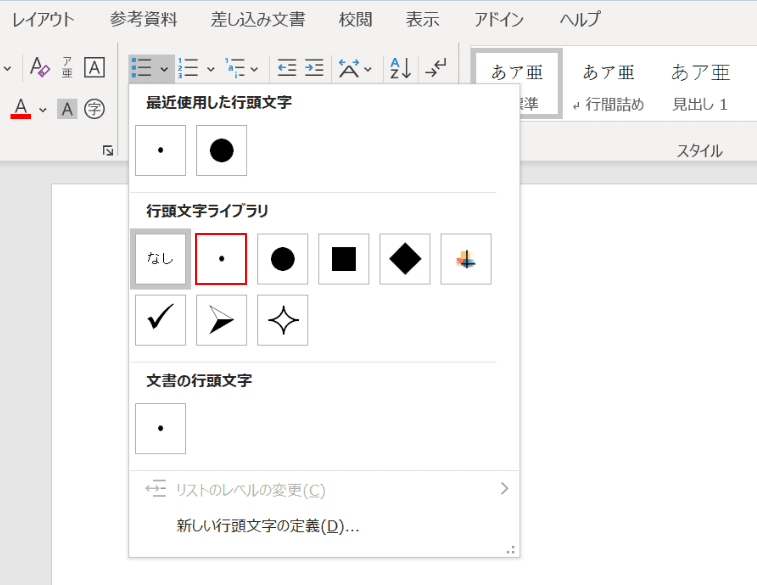Open the 参考資料 tab
This screenshot has width=757, height=585.
click(x=143, y=20)
